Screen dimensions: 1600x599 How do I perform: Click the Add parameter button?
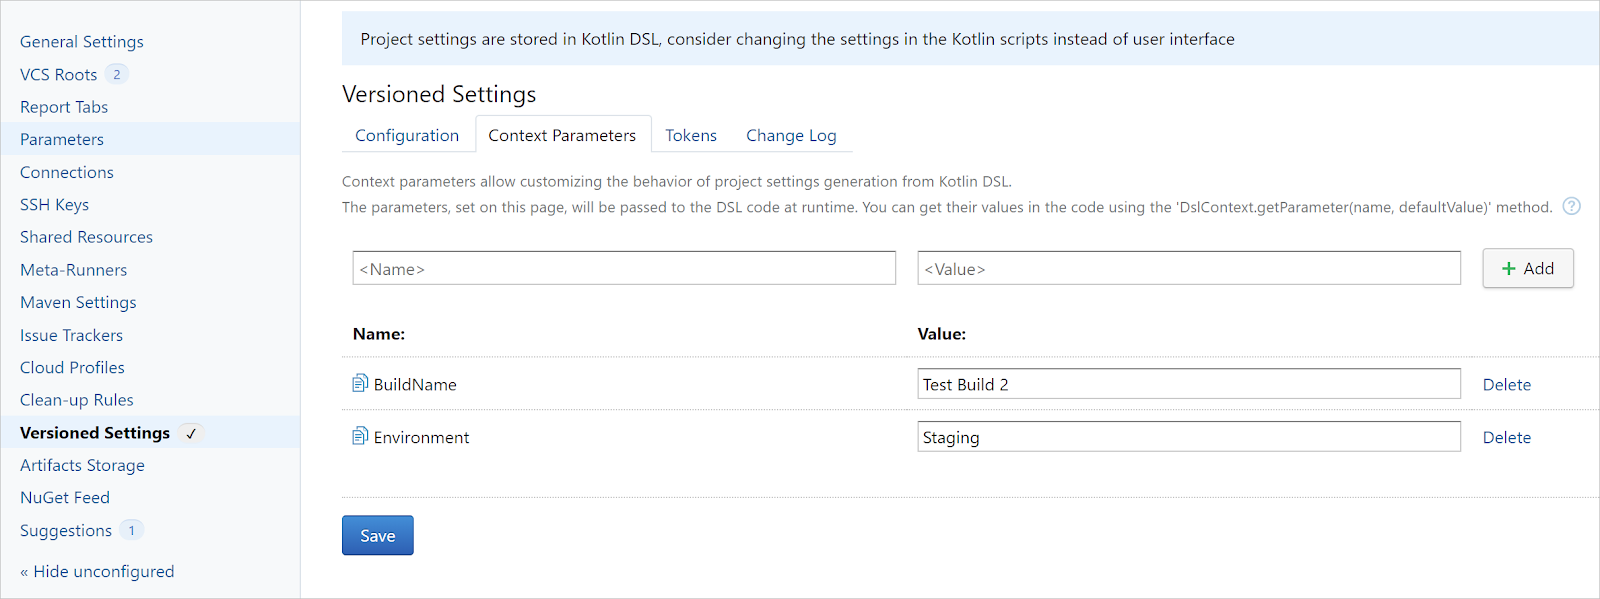(1528, 268)
